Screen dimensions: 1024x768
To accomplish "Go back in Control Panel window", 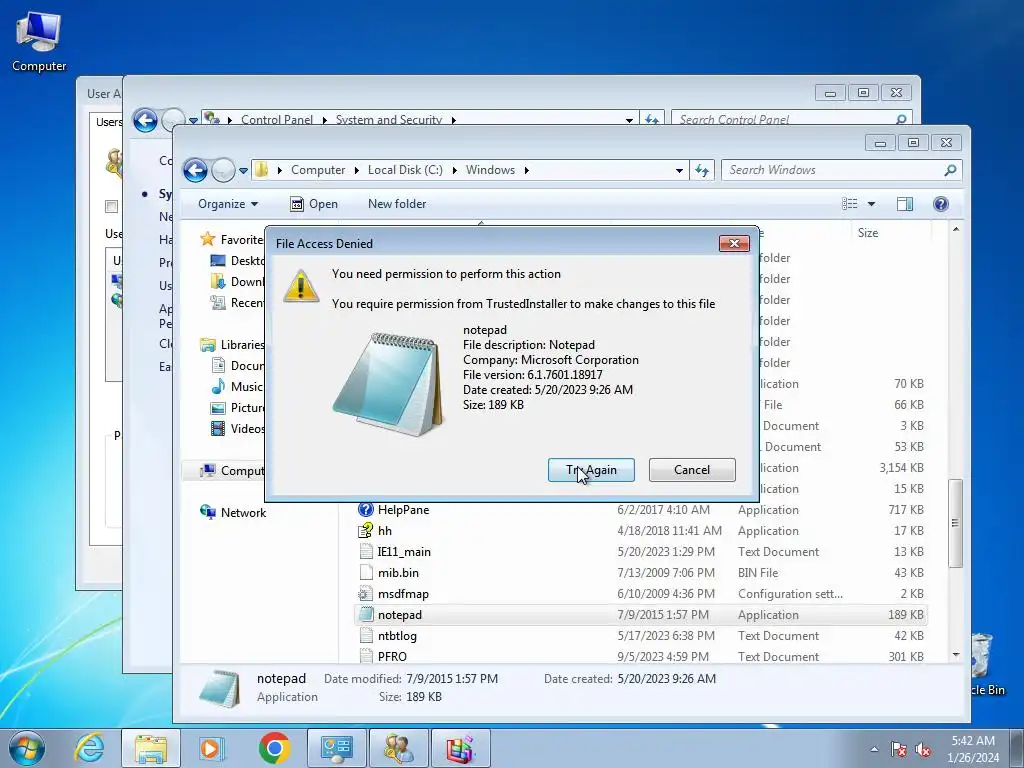I will (145, 120).
